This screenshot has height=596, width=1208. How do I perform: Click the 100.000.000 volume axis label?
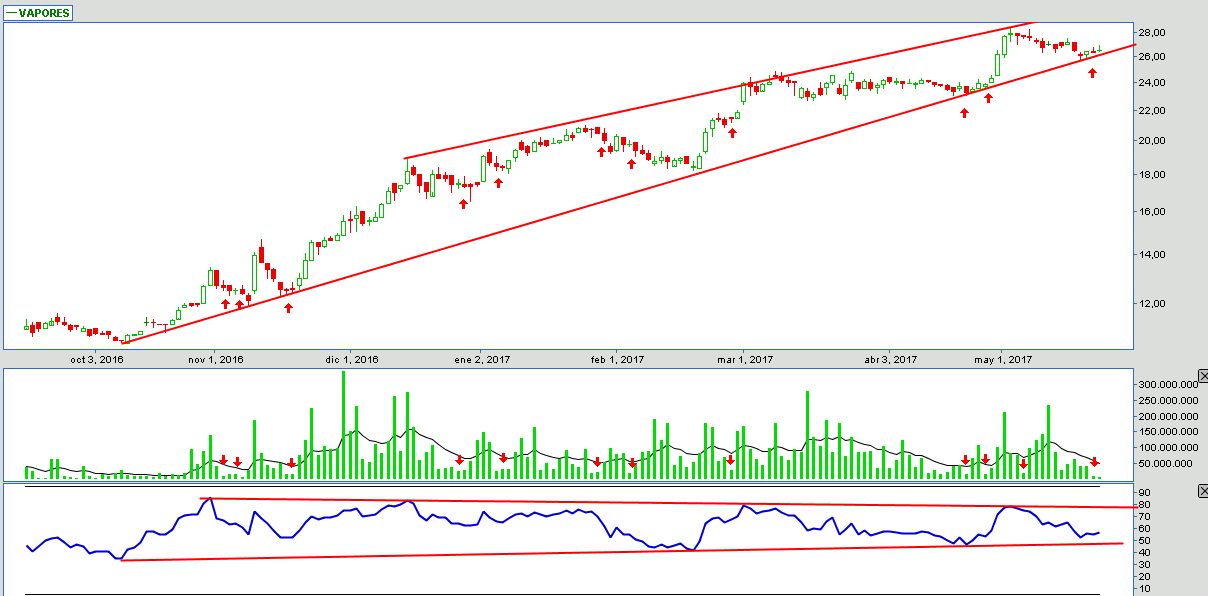(x=1166, y=448)
